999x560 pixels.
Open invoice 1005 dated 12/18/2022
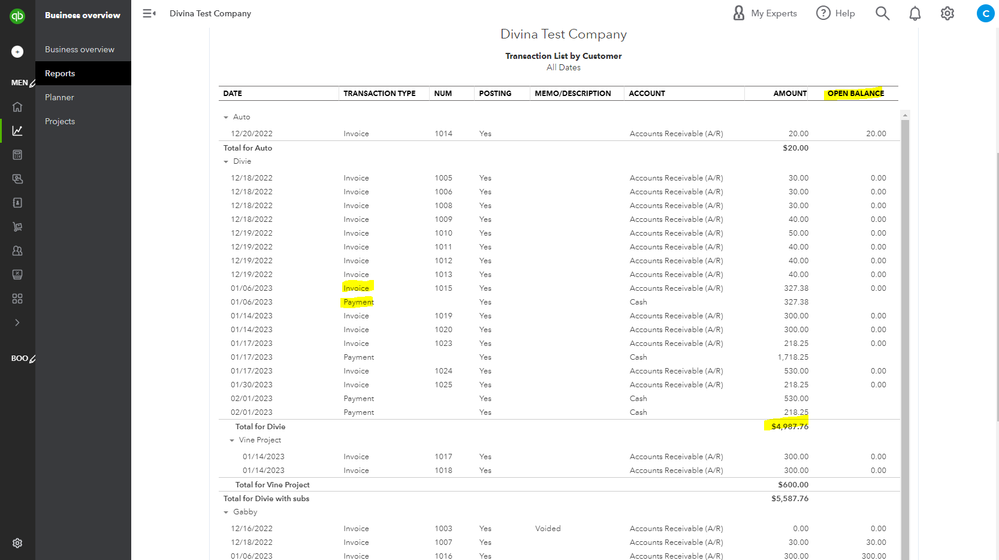tap(558, 178)
